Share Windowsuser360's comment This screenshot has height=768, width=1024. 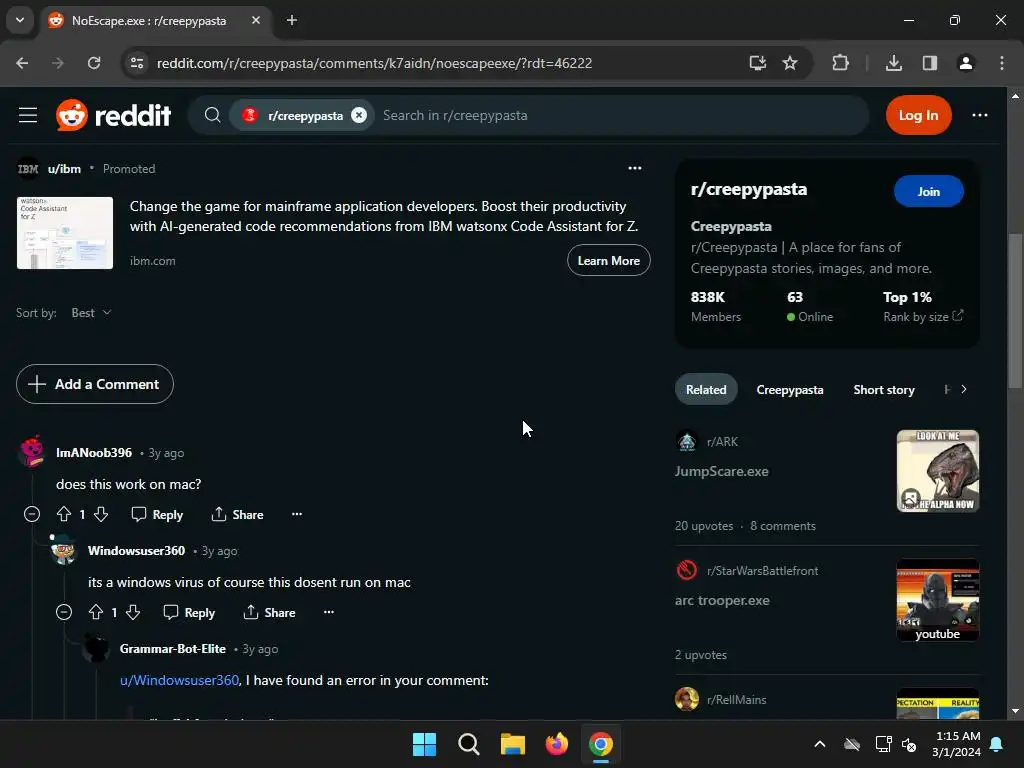click(269, 613)
